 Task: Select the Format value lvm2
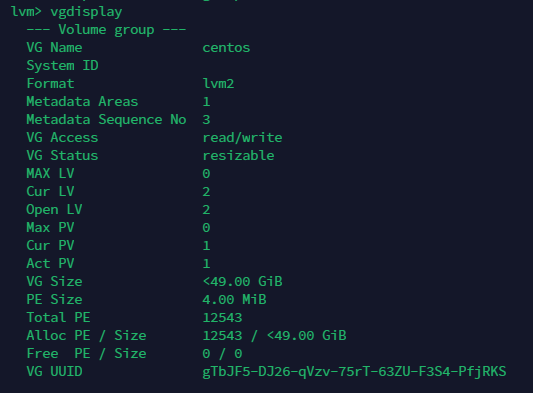218,84
